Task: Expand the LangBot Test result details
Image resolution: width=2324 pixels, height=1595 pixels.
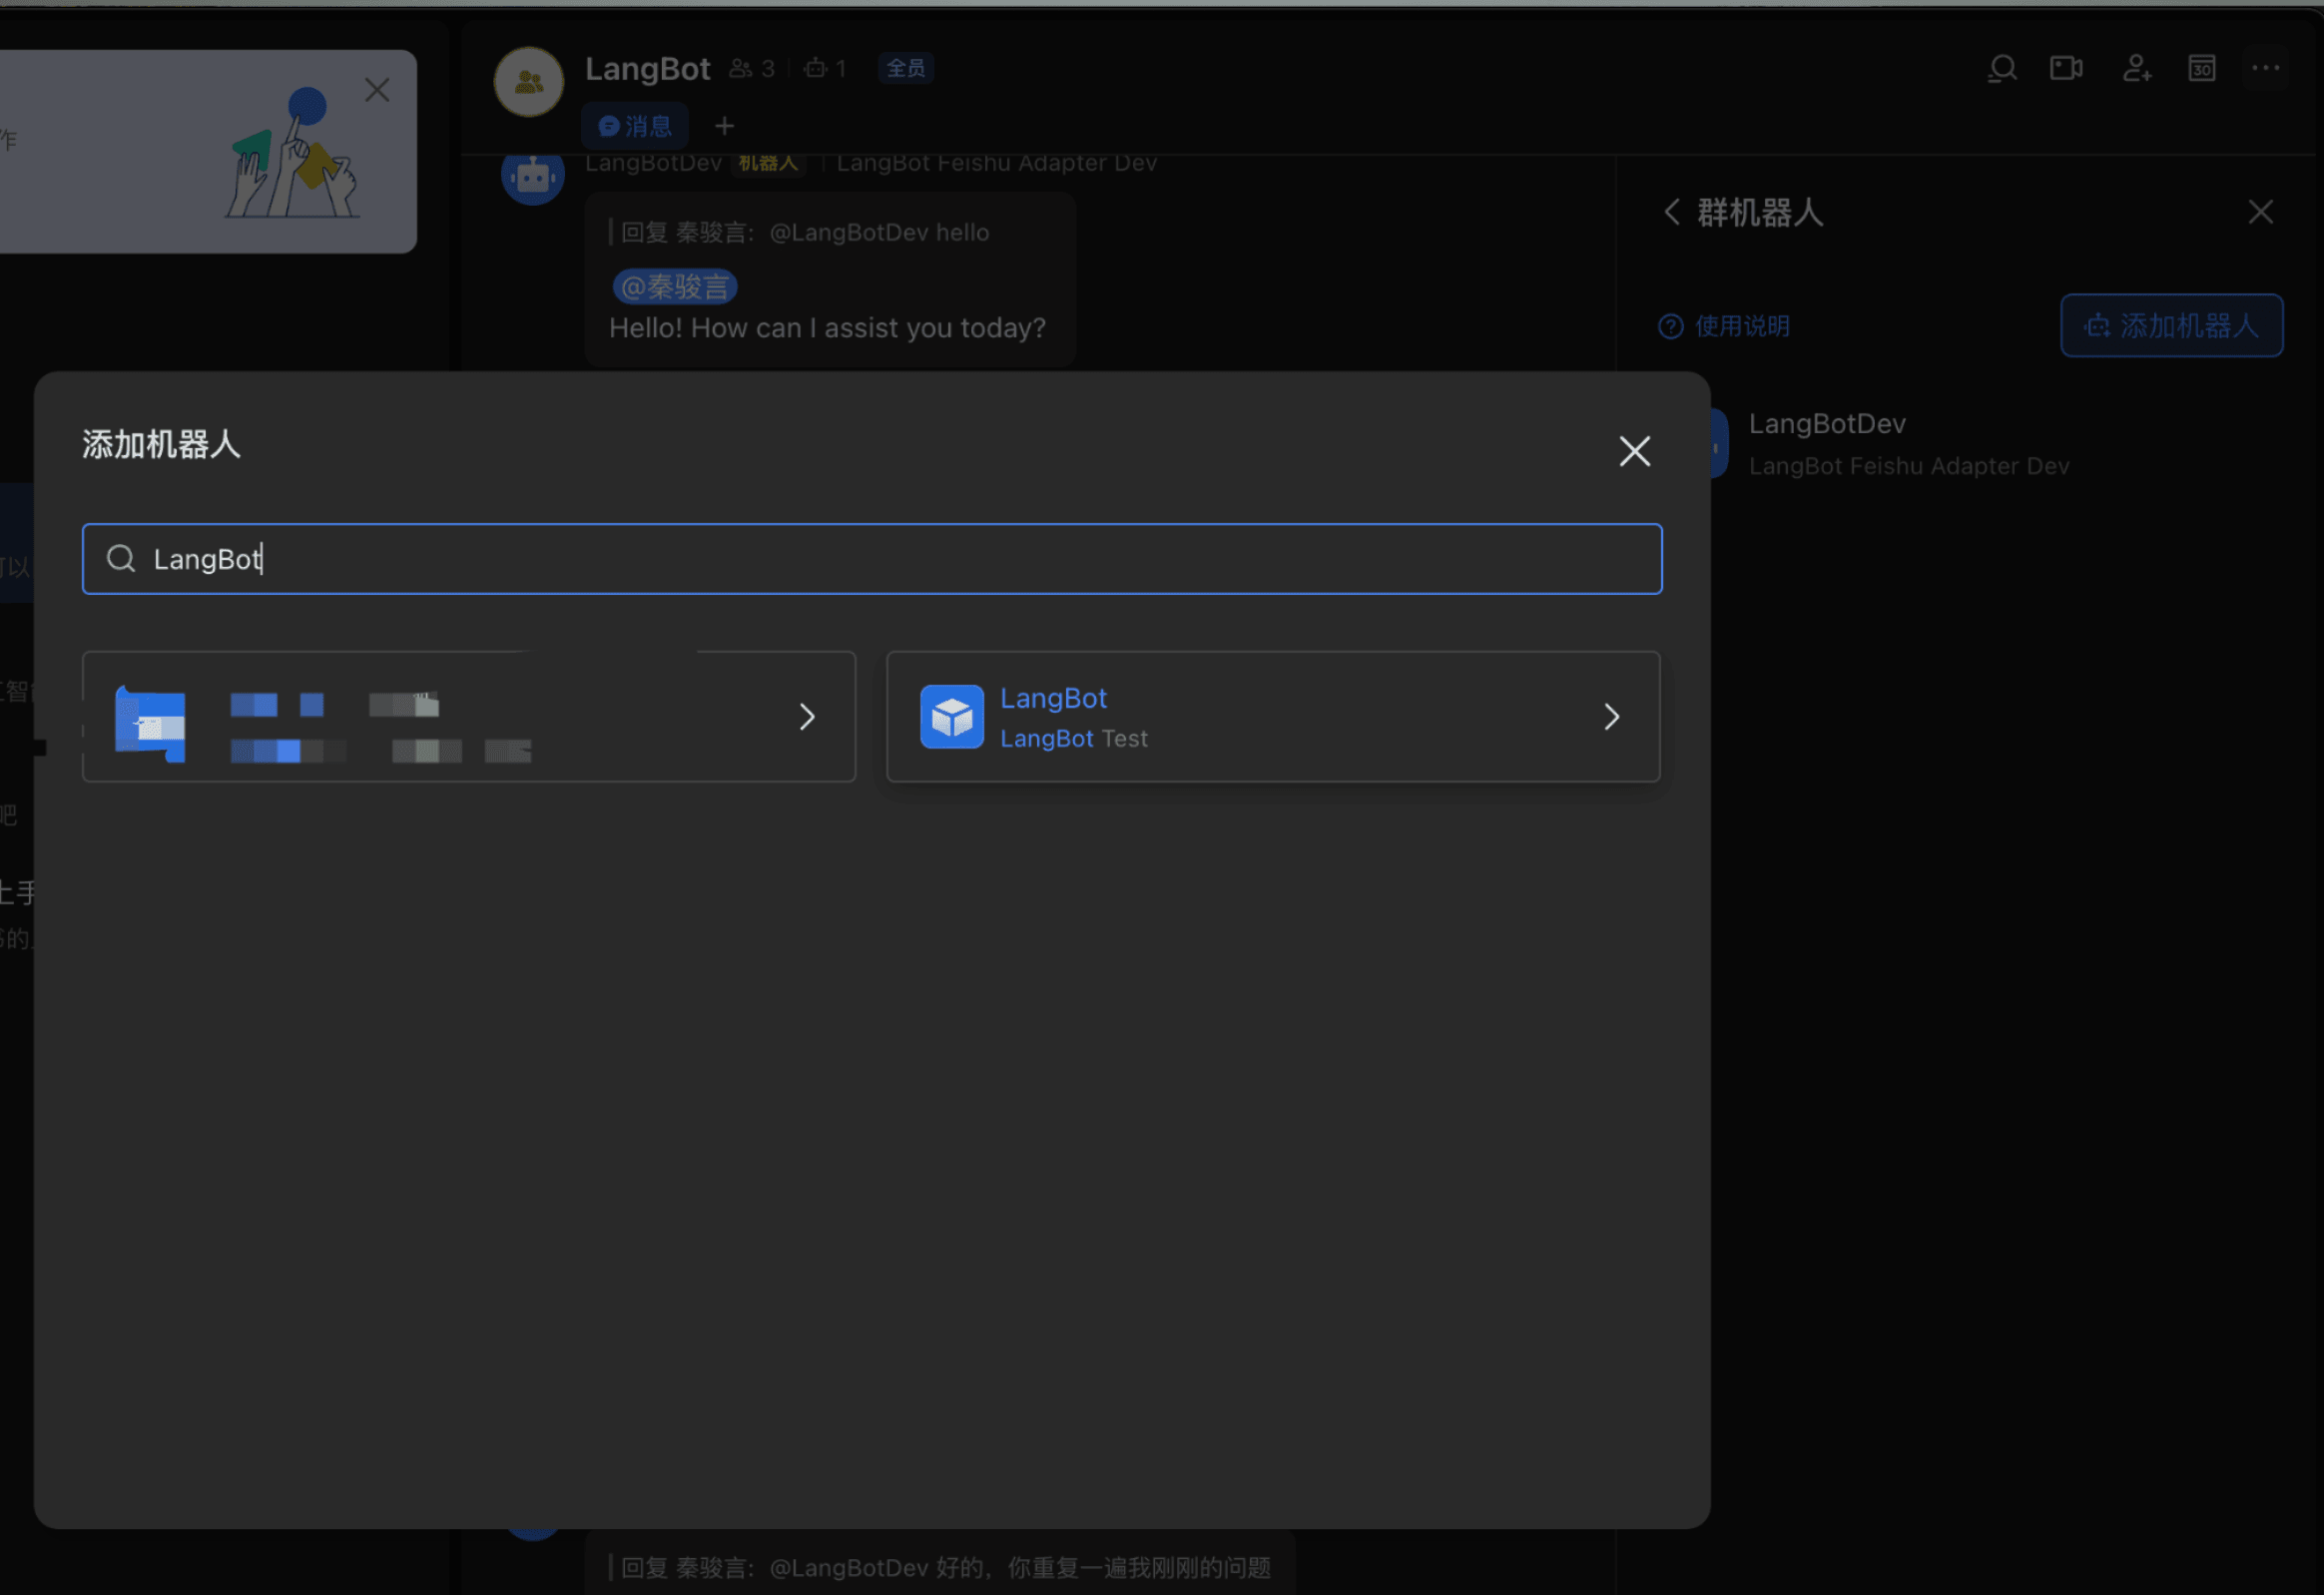Action: (1610, 716)
